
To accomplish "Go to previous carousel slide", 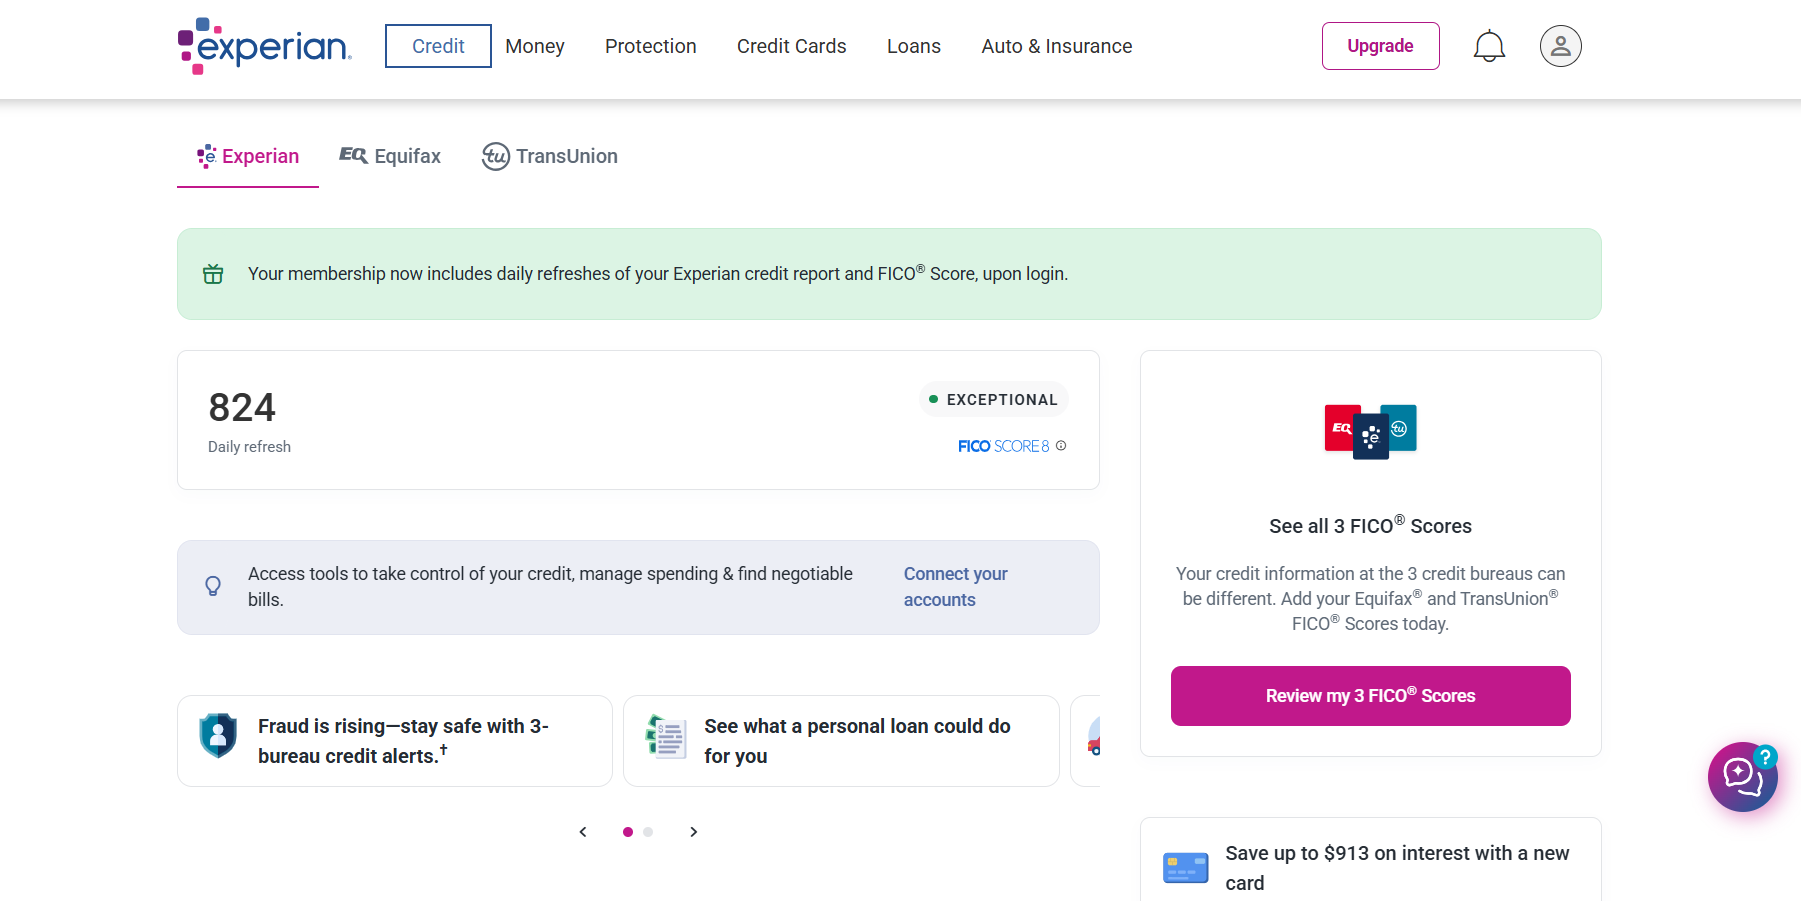I will point(583,832).
